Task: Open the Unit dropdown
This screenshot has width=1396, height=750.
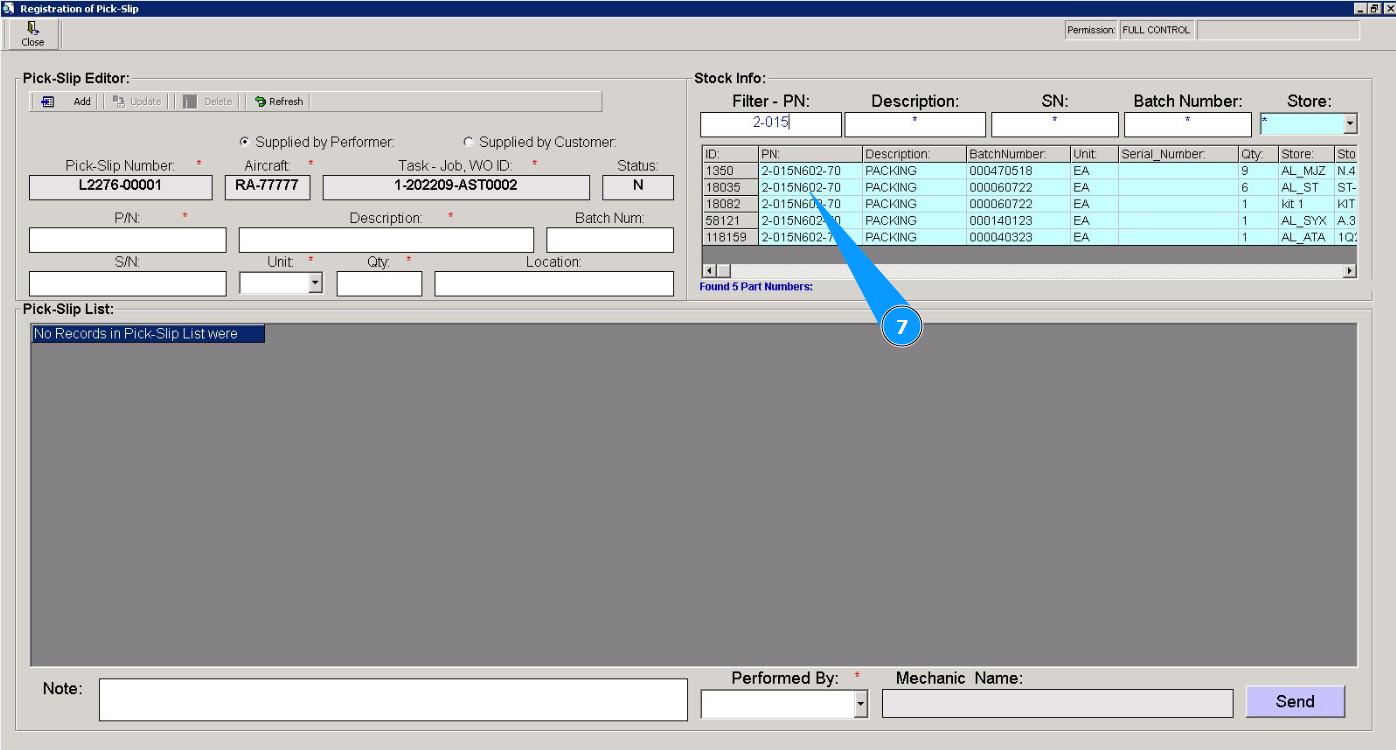Action: coord(316,284)
